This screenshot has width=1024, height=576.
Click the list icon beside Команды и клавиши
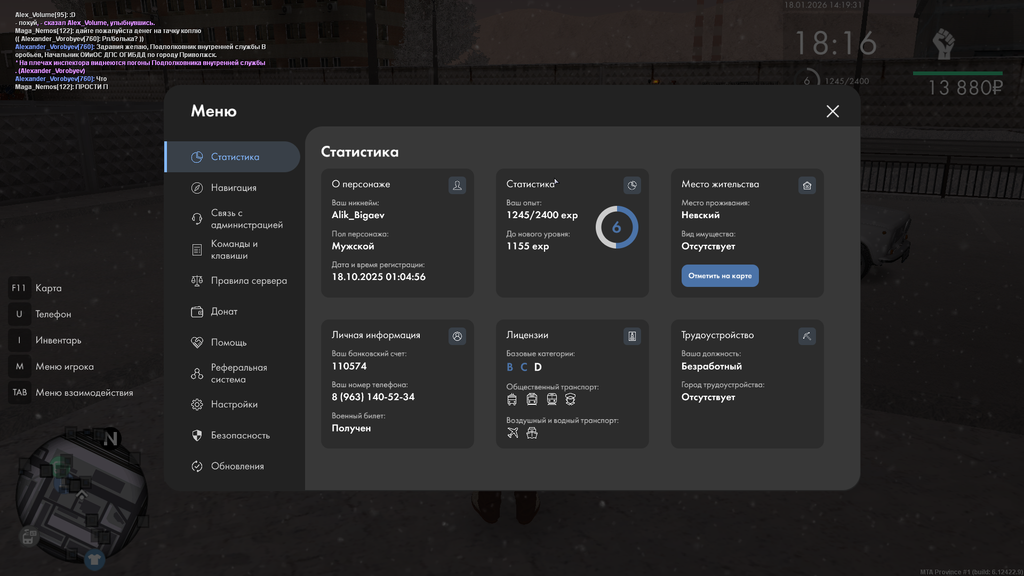coord(197,250)
